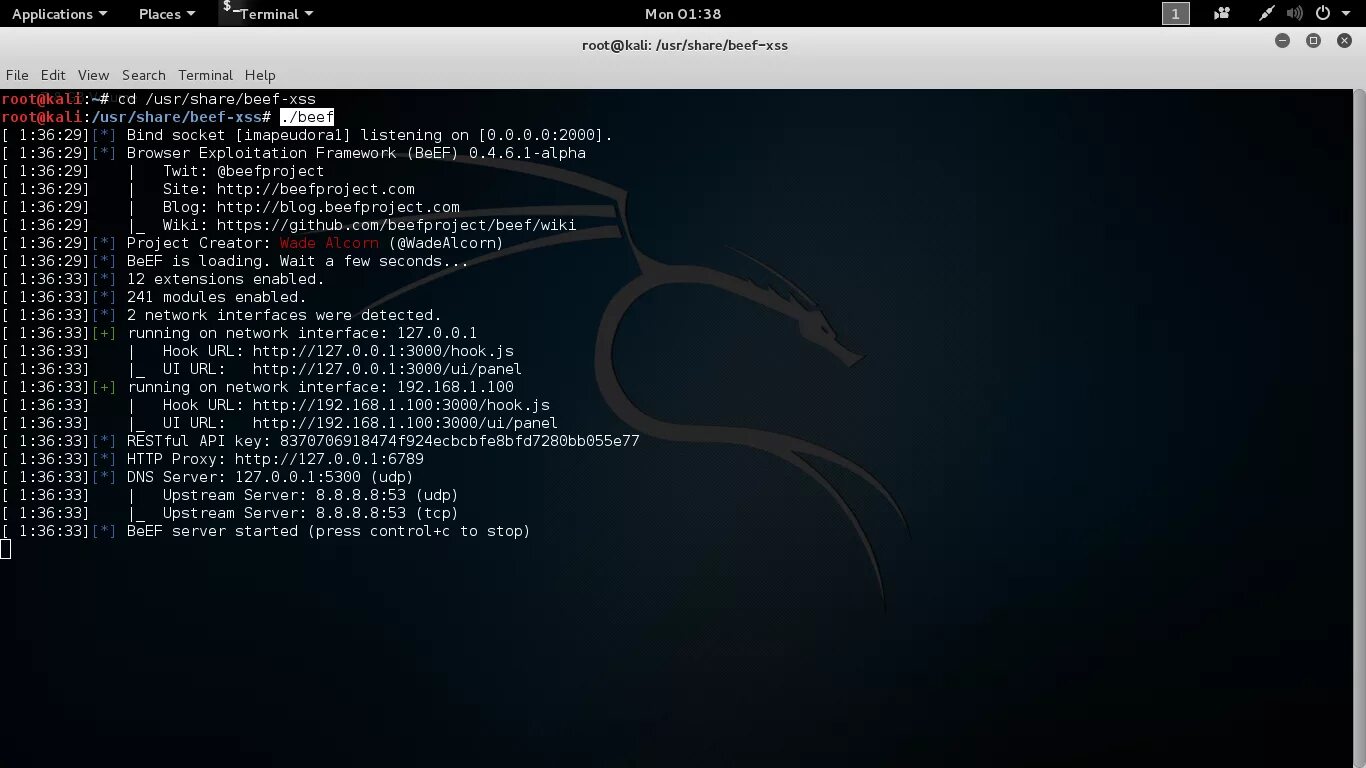The image size is (1366, 768).
Task: Open the View menu
Action: (93, 75)
